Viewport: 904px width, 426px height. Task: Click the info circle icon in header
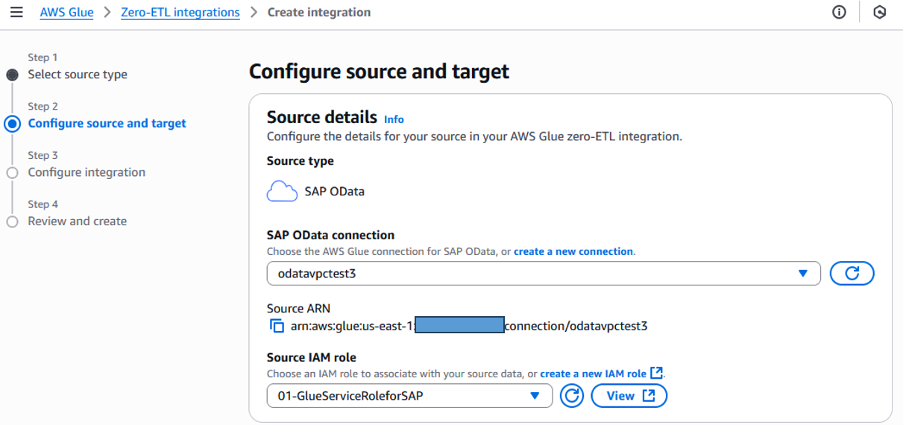pos(839,13)
